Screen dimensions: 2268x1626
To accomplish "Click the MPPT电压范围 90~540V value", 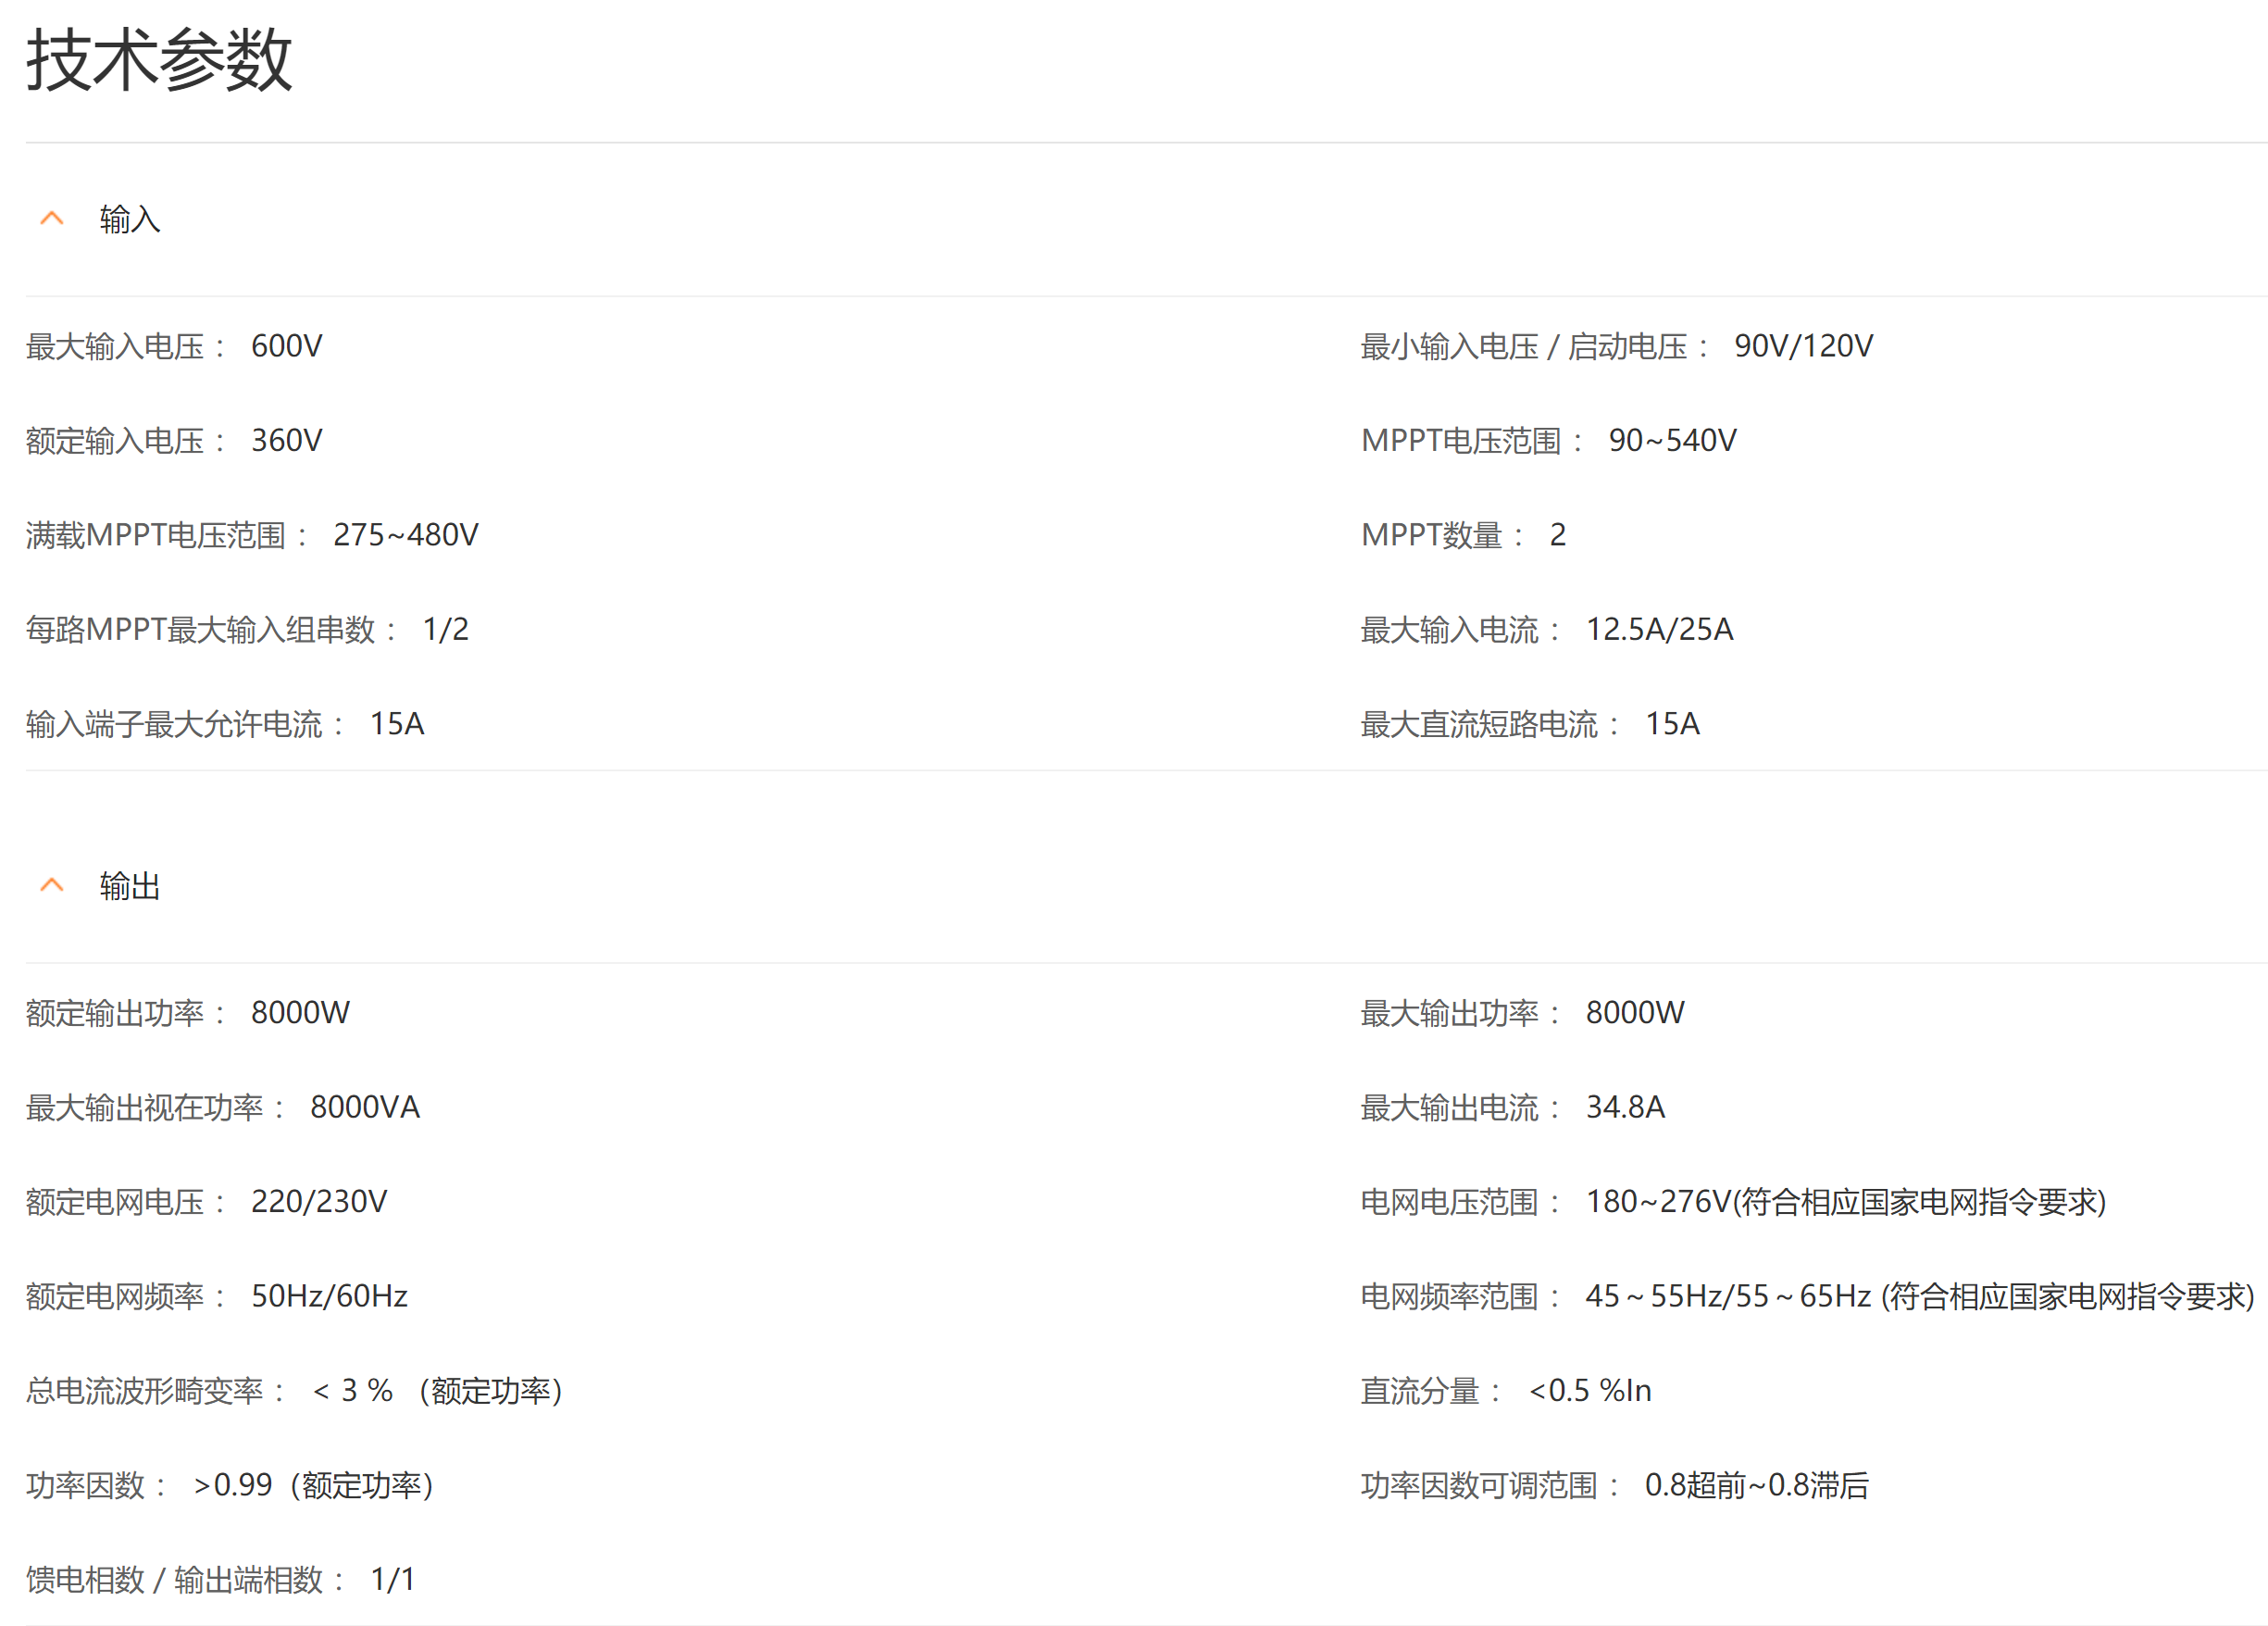I will pos(1672,440).
